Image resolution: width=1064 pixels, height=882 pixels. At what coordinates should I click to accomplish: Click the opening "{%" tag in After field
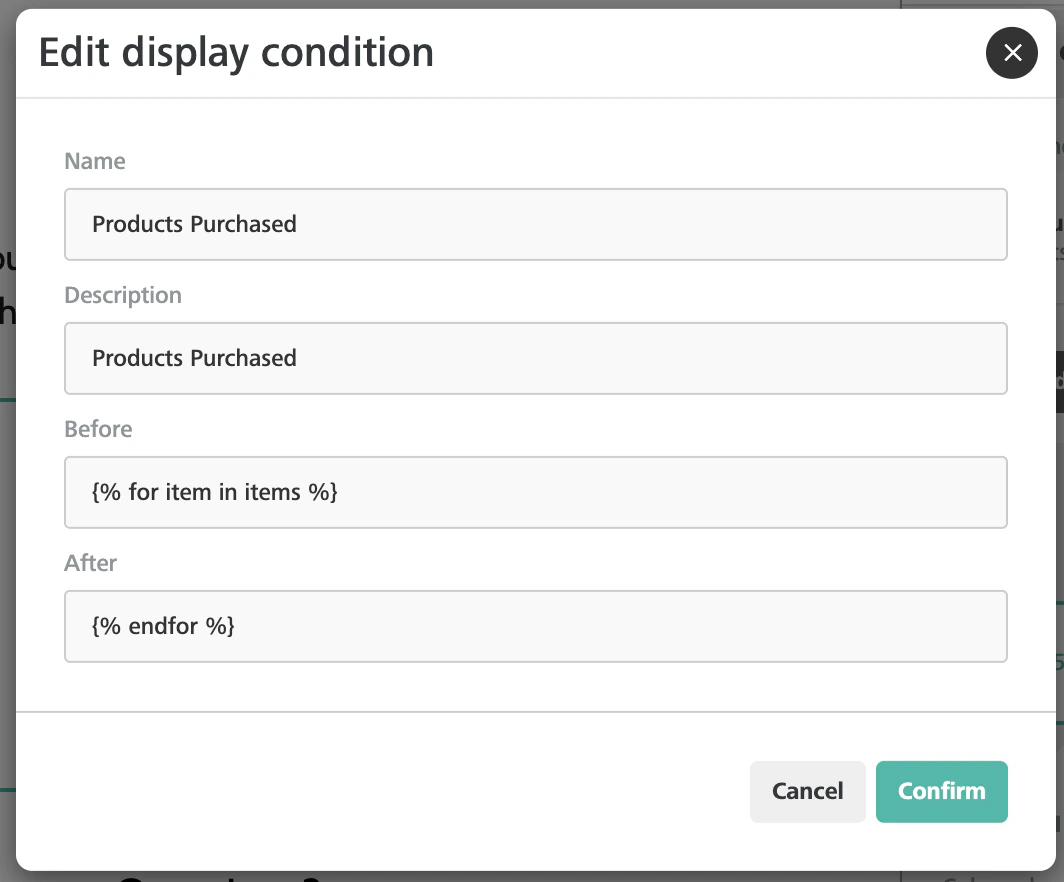(x=106, y=626)
